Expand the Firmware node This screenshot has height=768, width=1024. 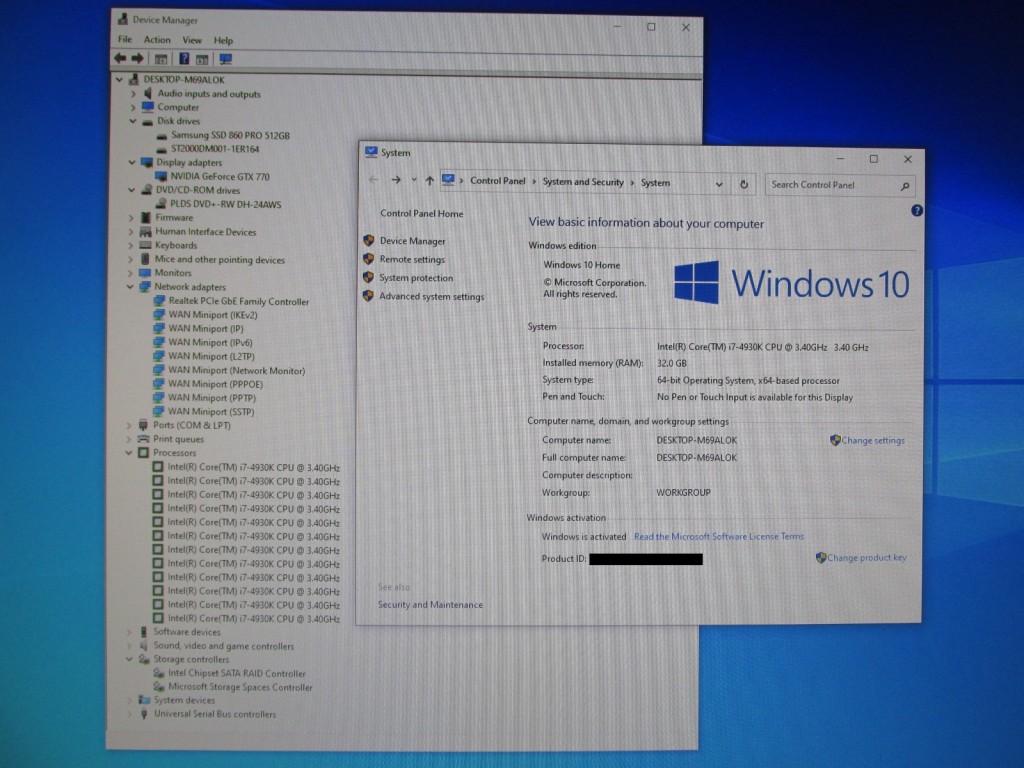(131, 217)
